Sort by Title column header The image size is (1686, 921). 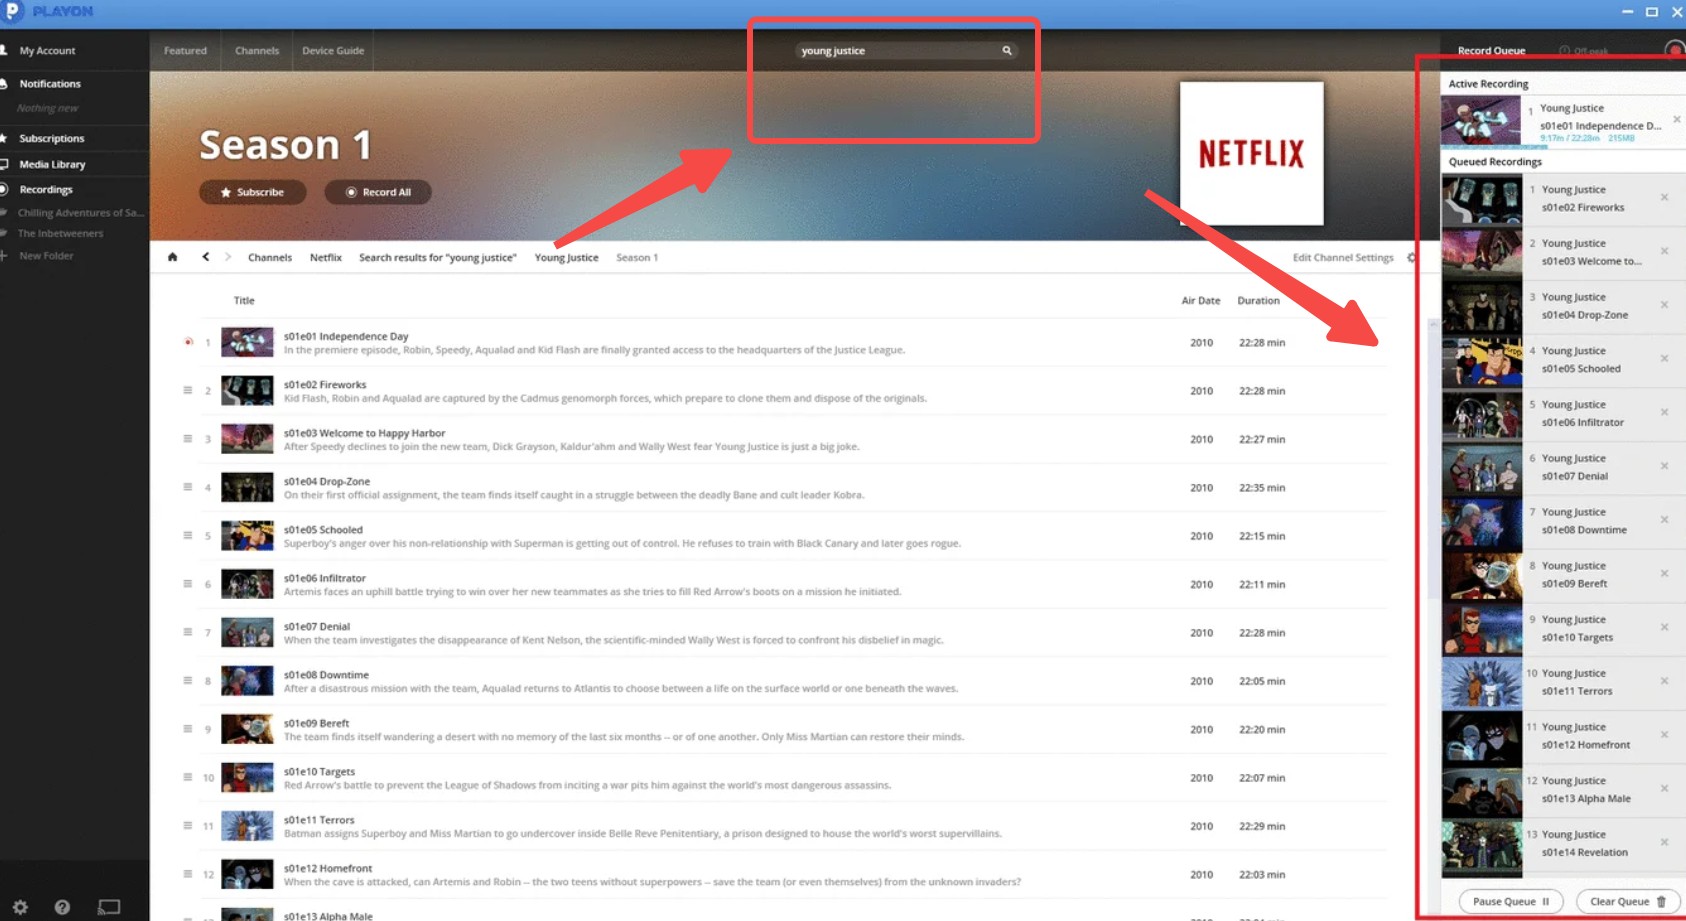[244, 300]
